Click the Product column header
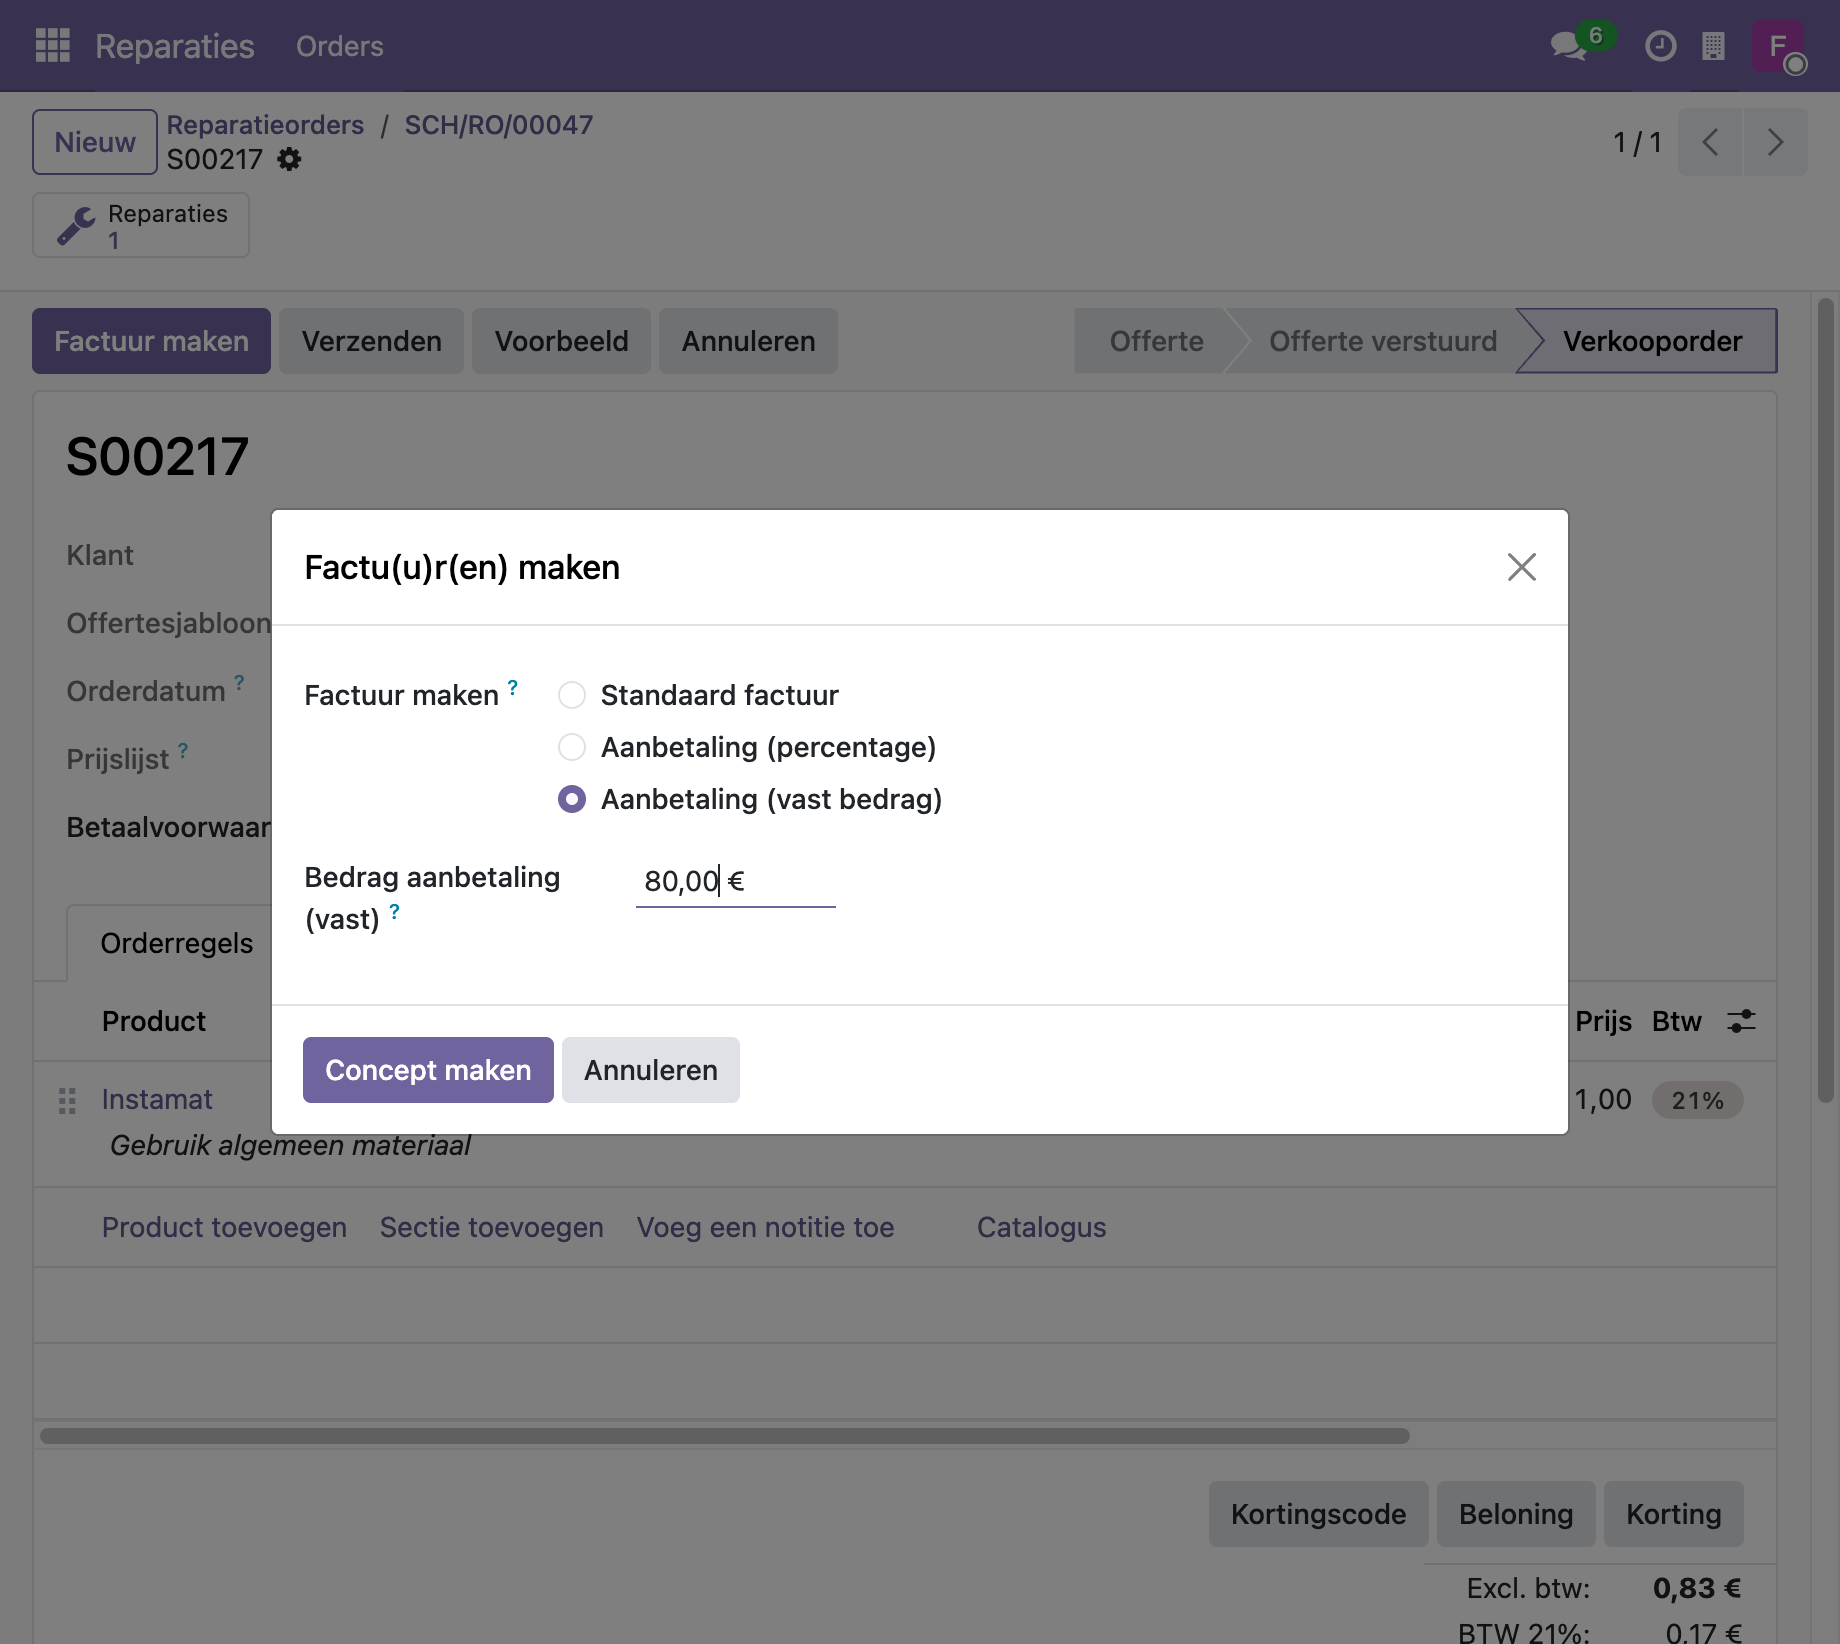 coord(154,1021)
